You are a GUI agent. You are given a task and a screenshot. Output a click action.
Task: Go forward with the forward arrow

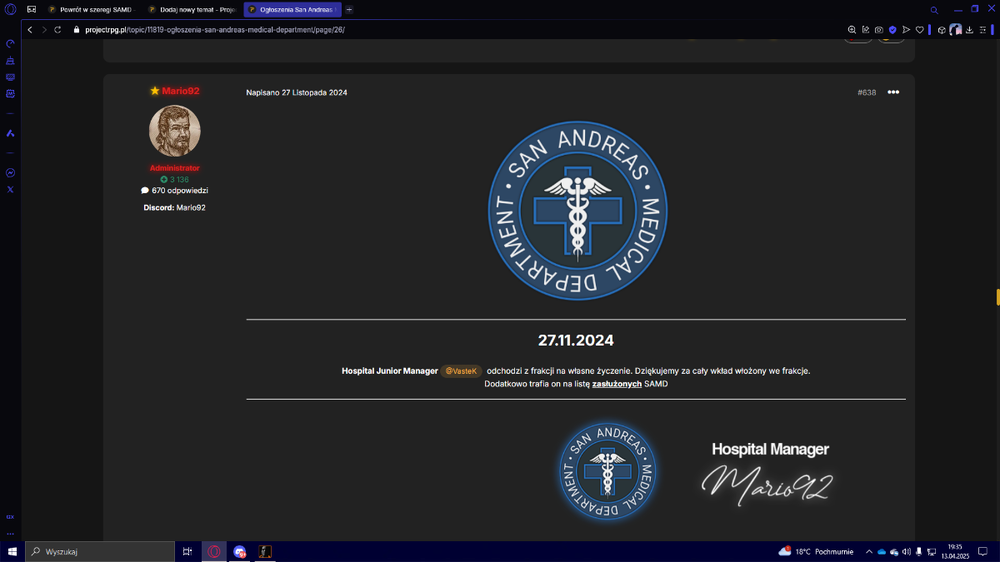(44, 30)
